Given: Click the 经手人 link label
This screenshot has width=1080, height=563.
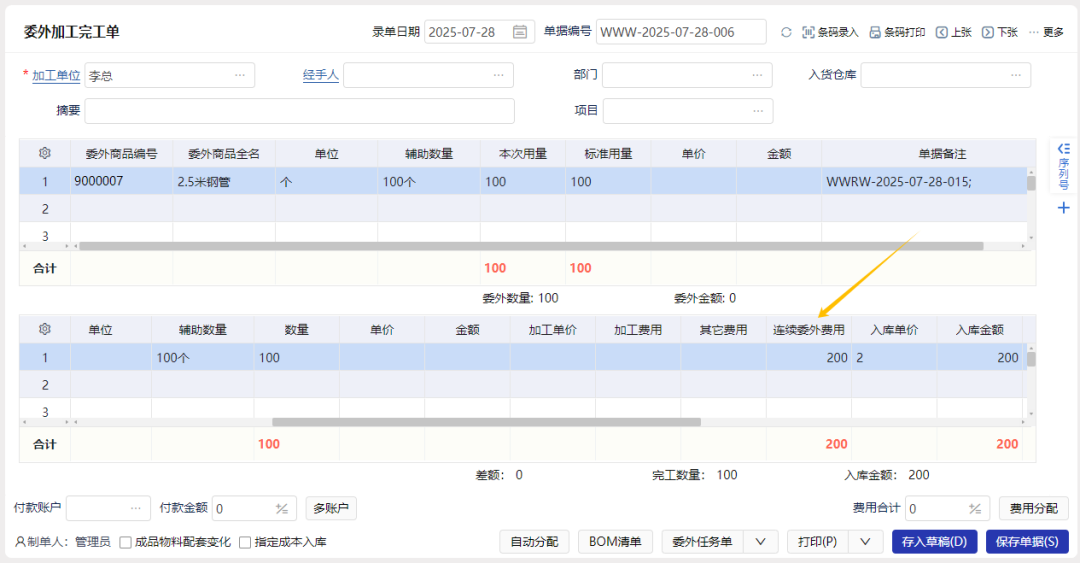Looking at the screenshot, I should [x=321, y=75].
